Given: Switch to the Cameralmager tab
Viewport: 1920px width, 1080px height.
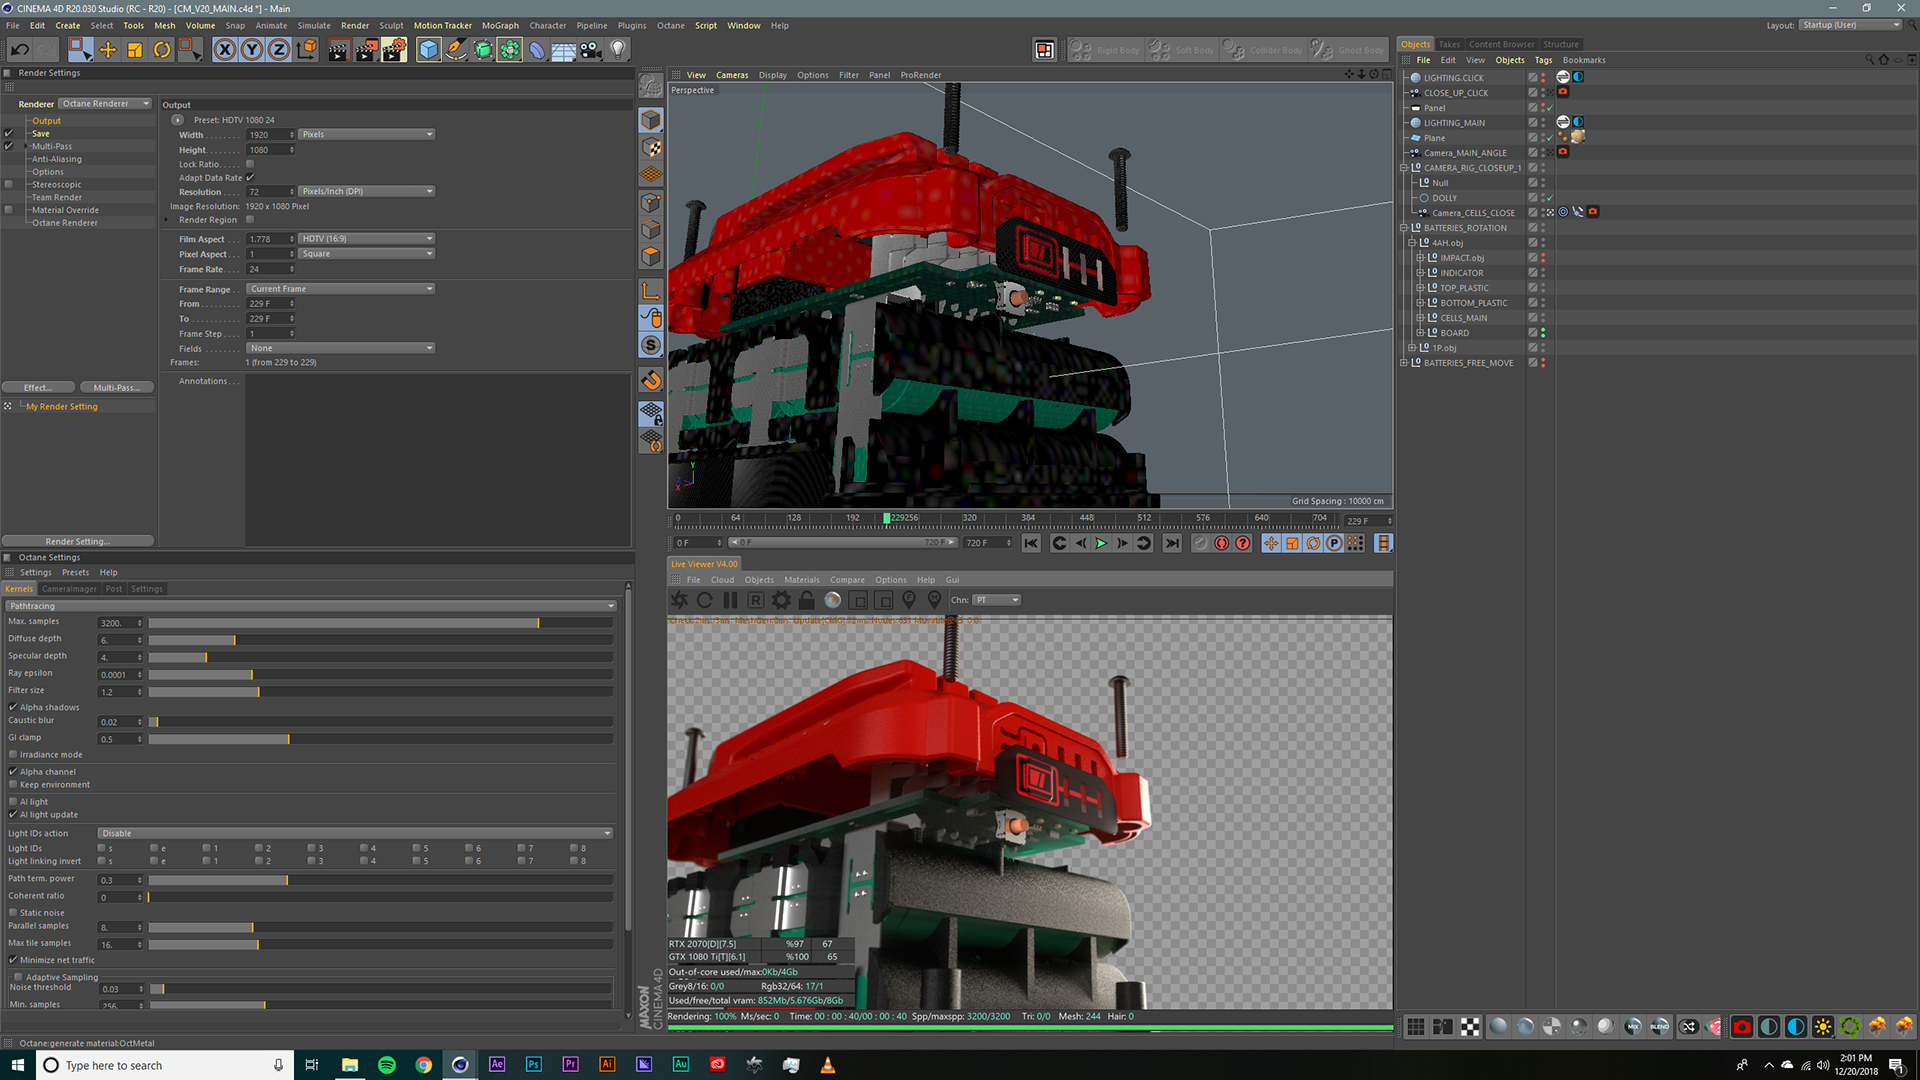Looking at the screenshot, I should (x=69, y=589).
